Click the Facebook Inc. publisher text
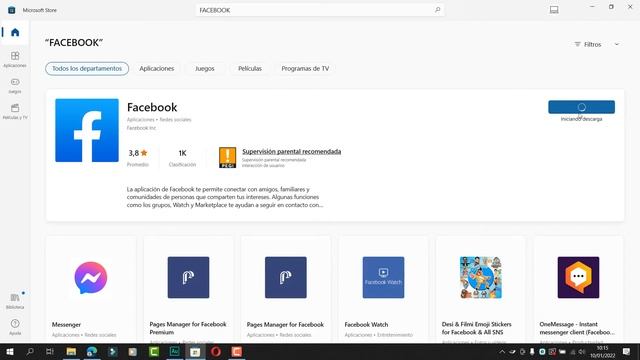The height and width of the screenshot is (360, 640). click(x=141, y=128)
